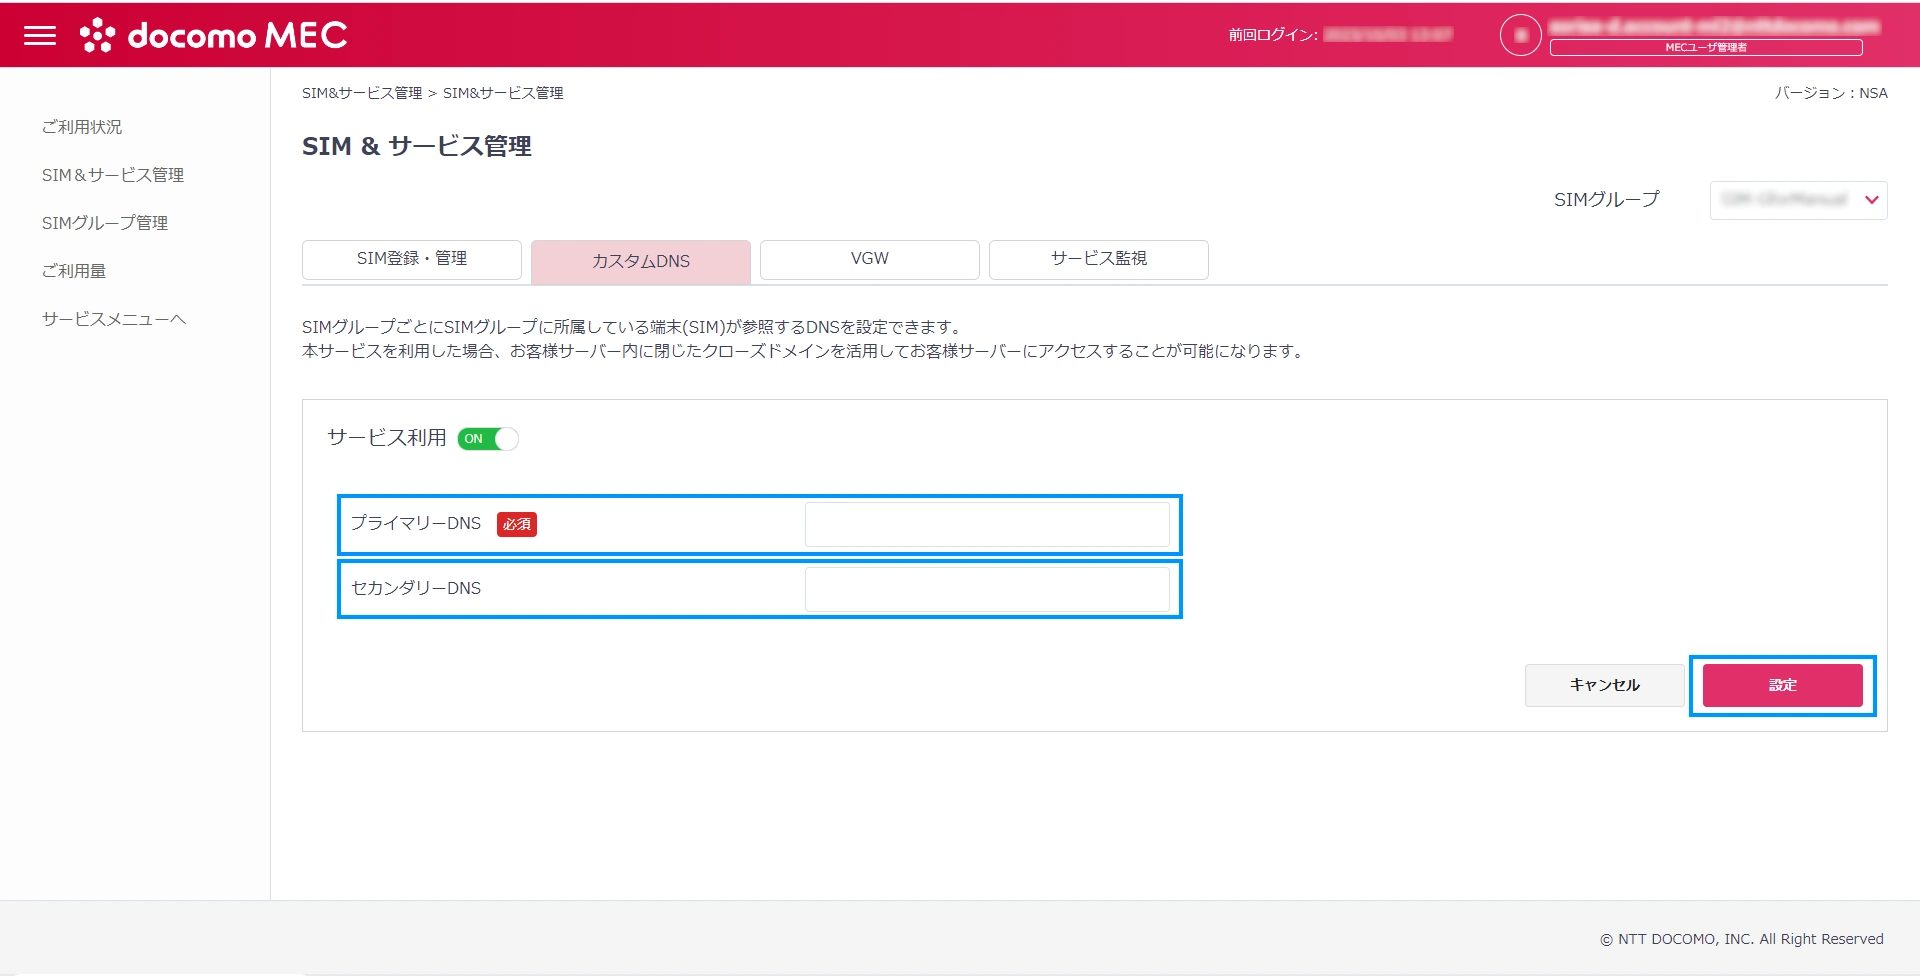Toggle the サービス利用 ON switch
Screen dimensions: 1920x976
488,439
